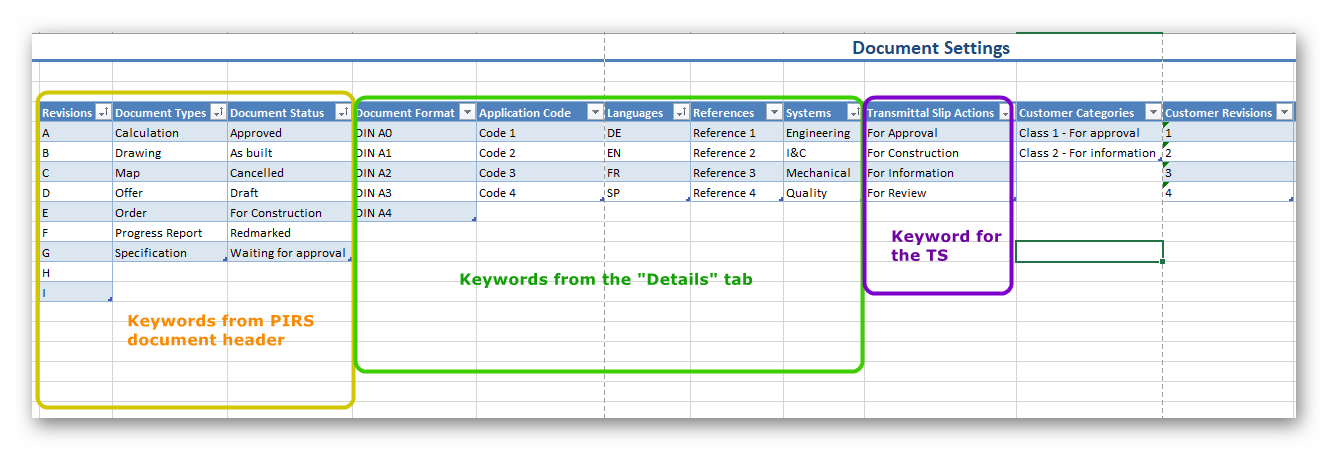The width and height of the screenshot is (1328, 450).
Task: Select Class 1 - For approval cell
Action: coord(1090,133)
